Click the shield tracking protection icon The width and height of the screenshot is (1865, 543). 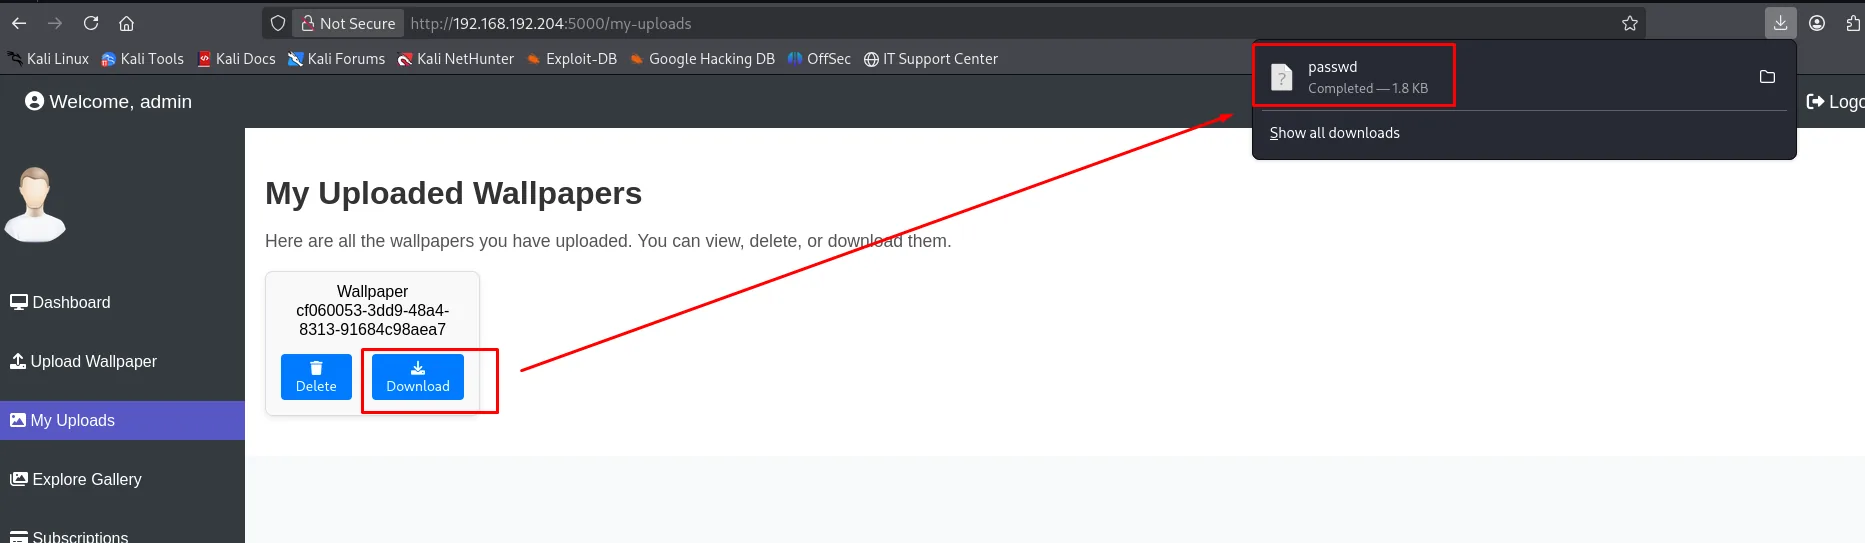coord(278,23)
